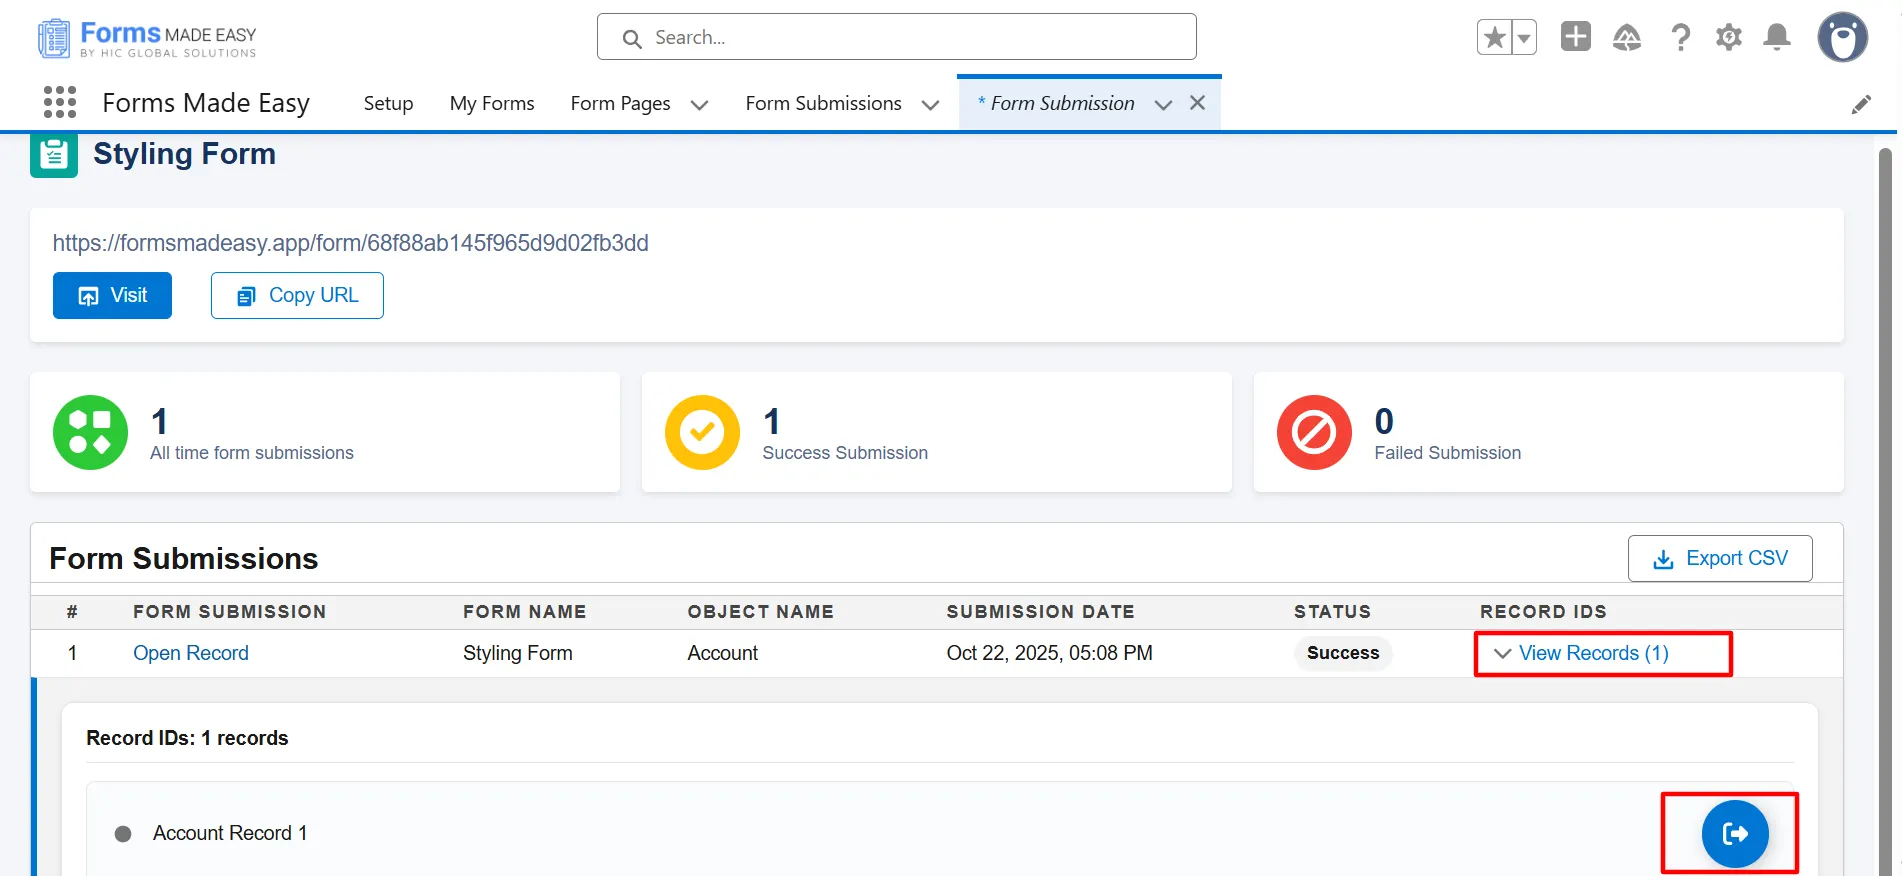Open the Setup gear icon
Image resolution: width=1902 pixels, height=876 pixels.
click(1728, 38)
